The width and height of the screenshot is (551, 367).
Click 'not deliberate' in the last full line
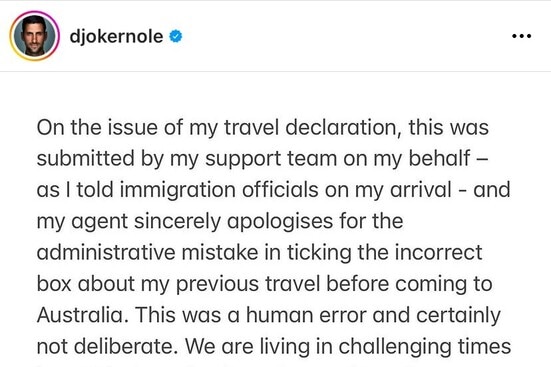point(105,346)
